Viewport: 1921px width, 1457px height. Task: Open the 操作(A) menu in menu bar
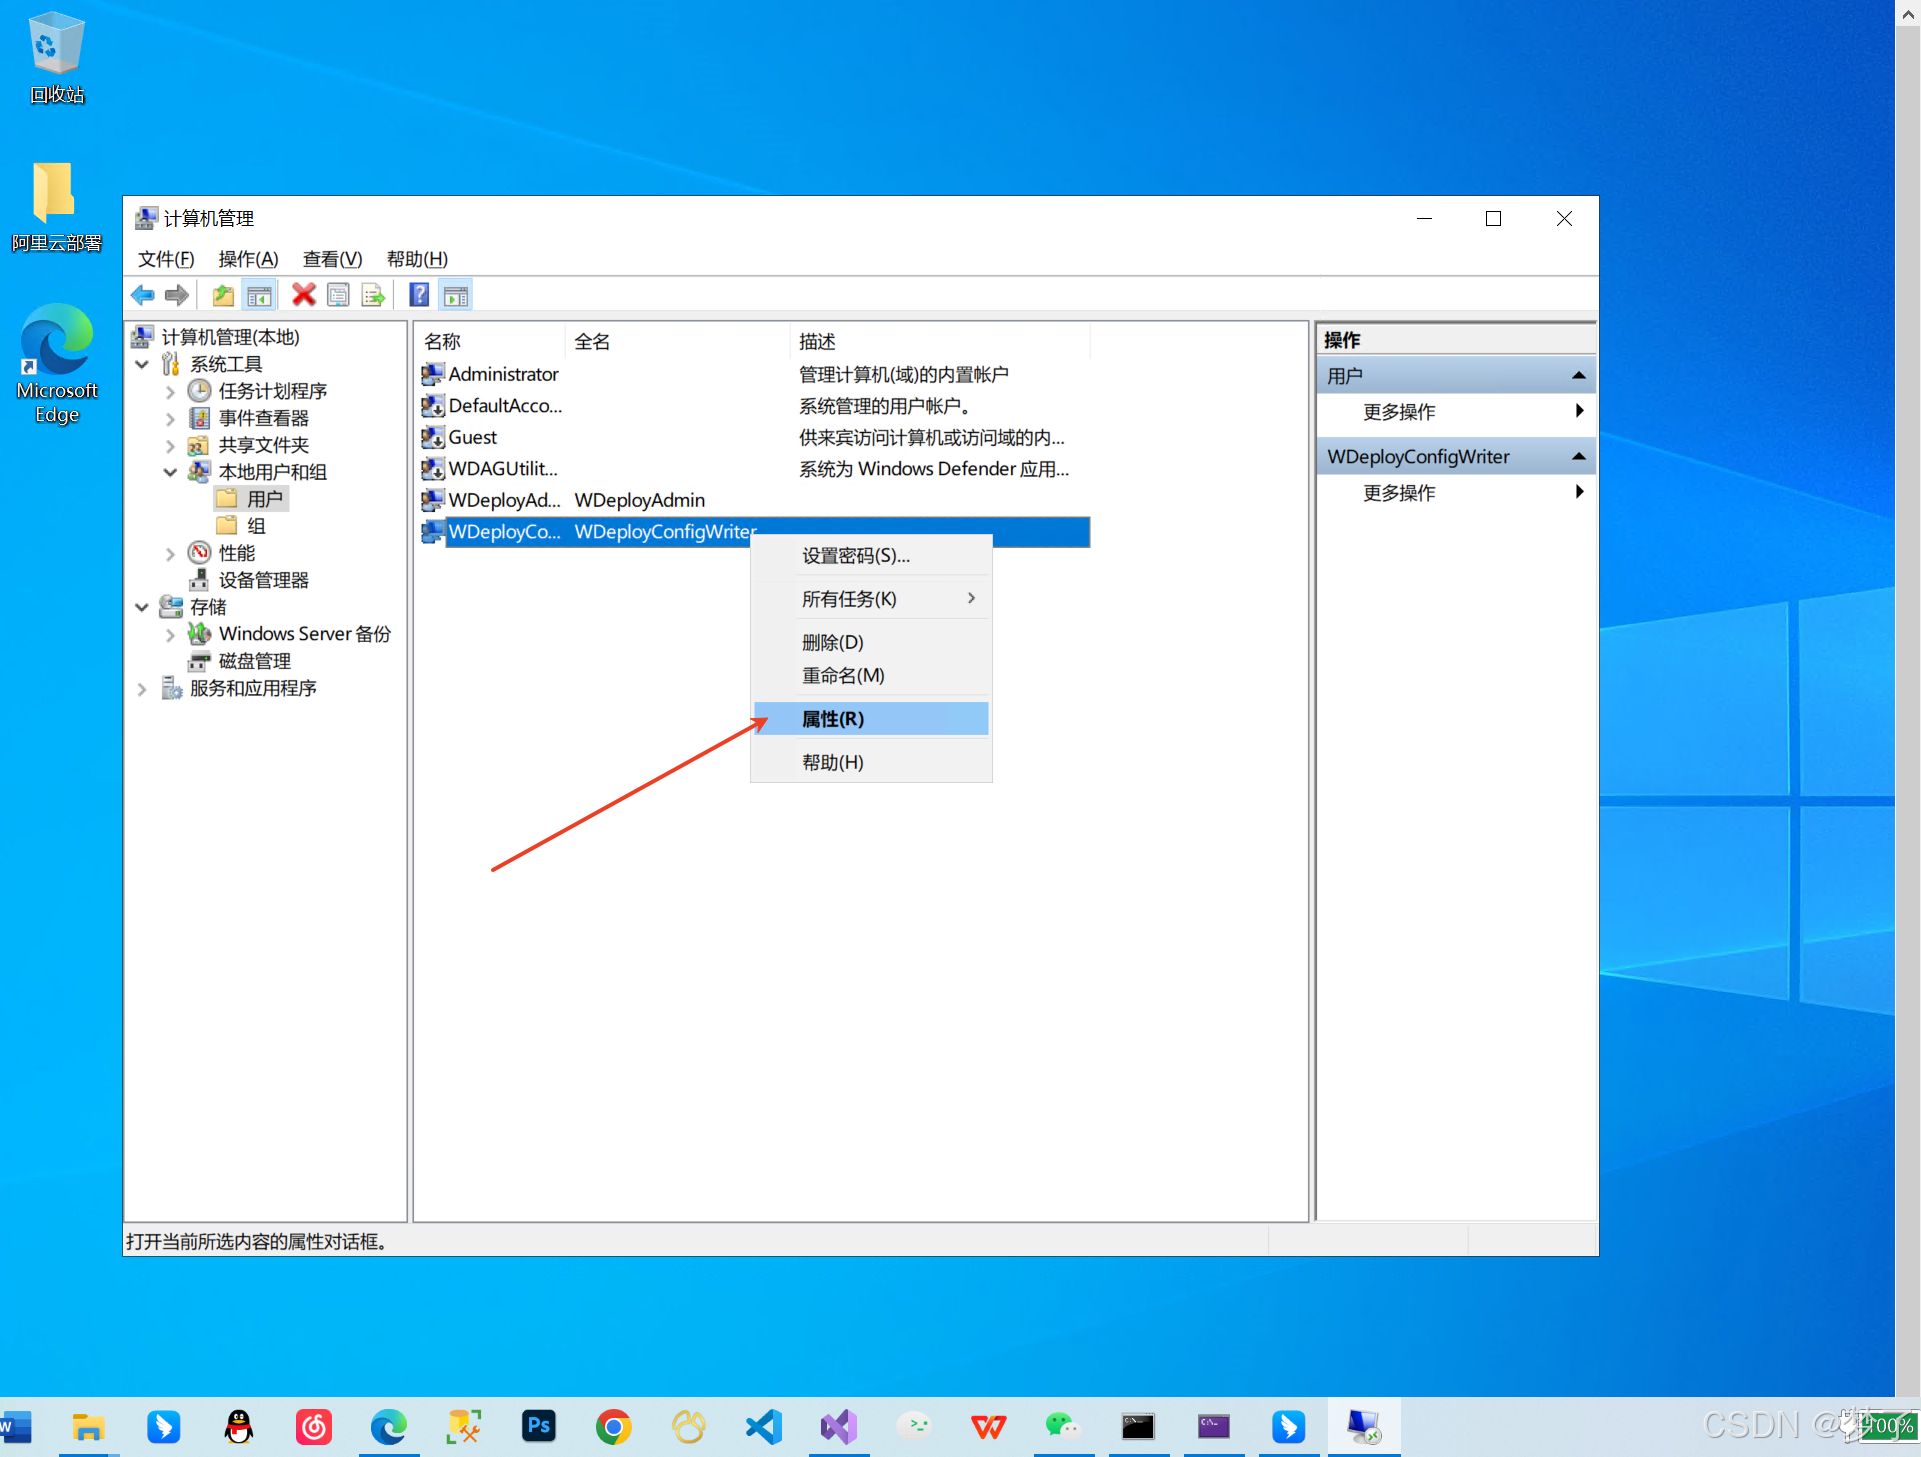coord(248,259)
